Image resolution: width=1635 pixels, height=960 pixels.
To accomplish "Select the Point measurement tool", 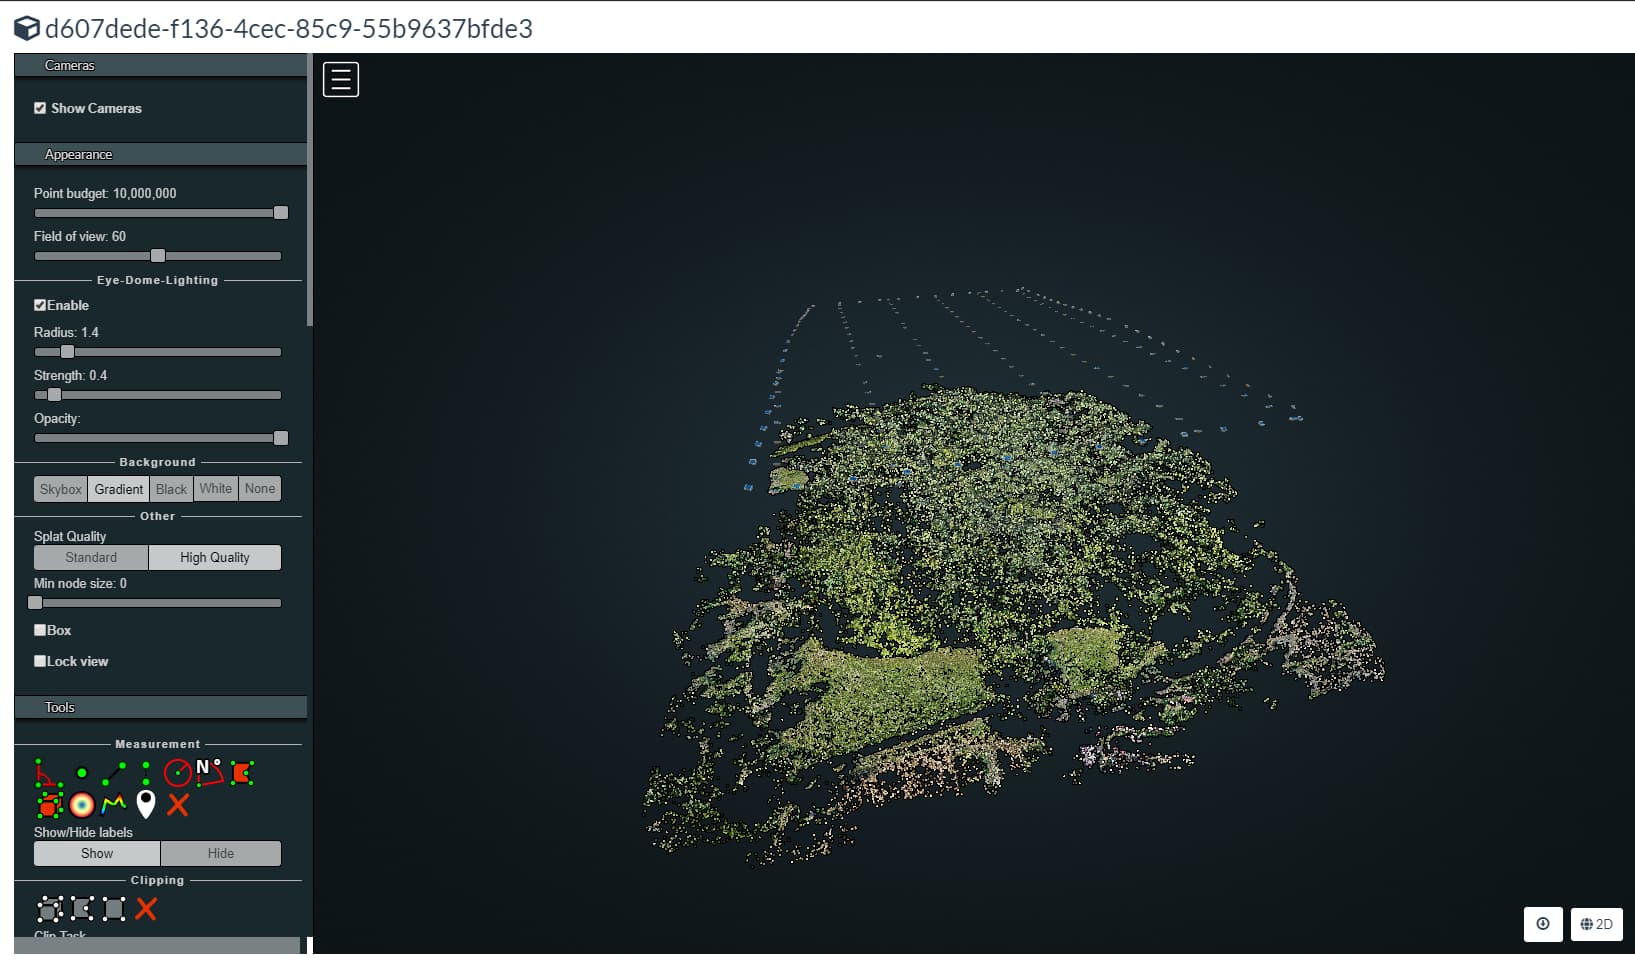I will [81, 772].
